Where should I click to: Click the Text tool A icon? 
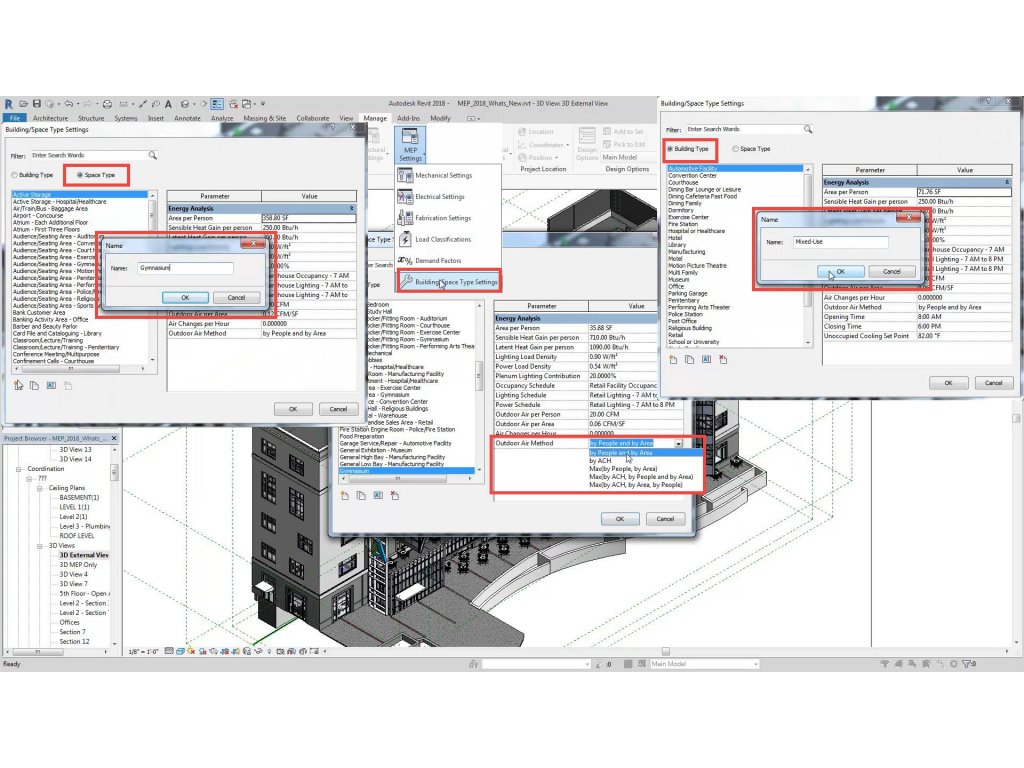[168, 104]
